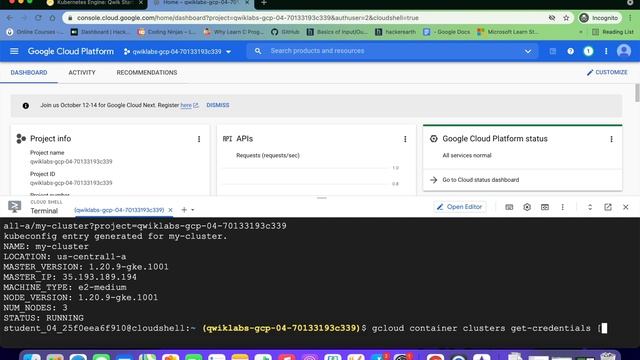640x360 pixels.
Task: Open the user account avatar
Action: click(624, 51)
